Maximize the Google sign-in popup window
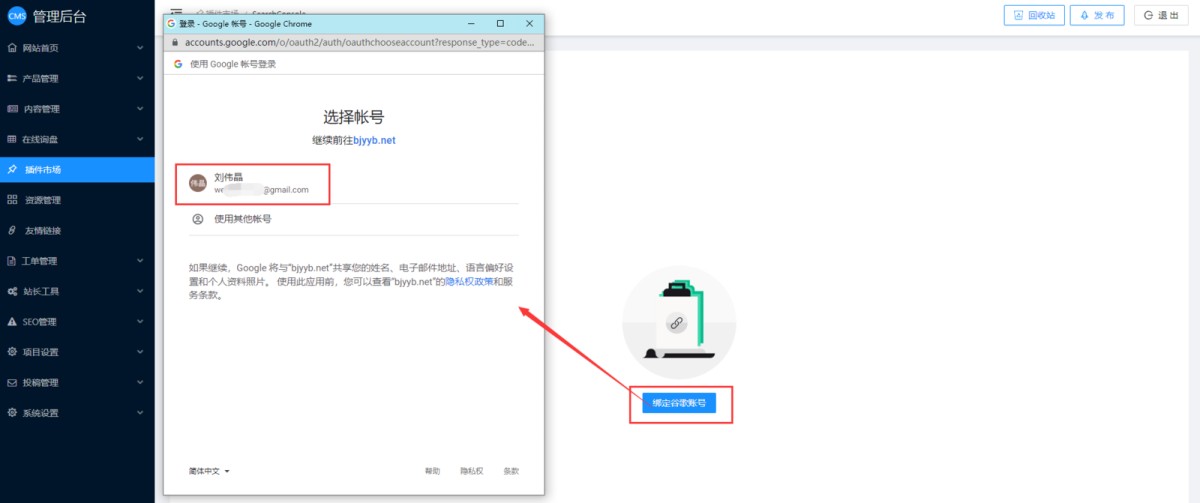This screenshot has width=1200, height=503. point(500,22)
